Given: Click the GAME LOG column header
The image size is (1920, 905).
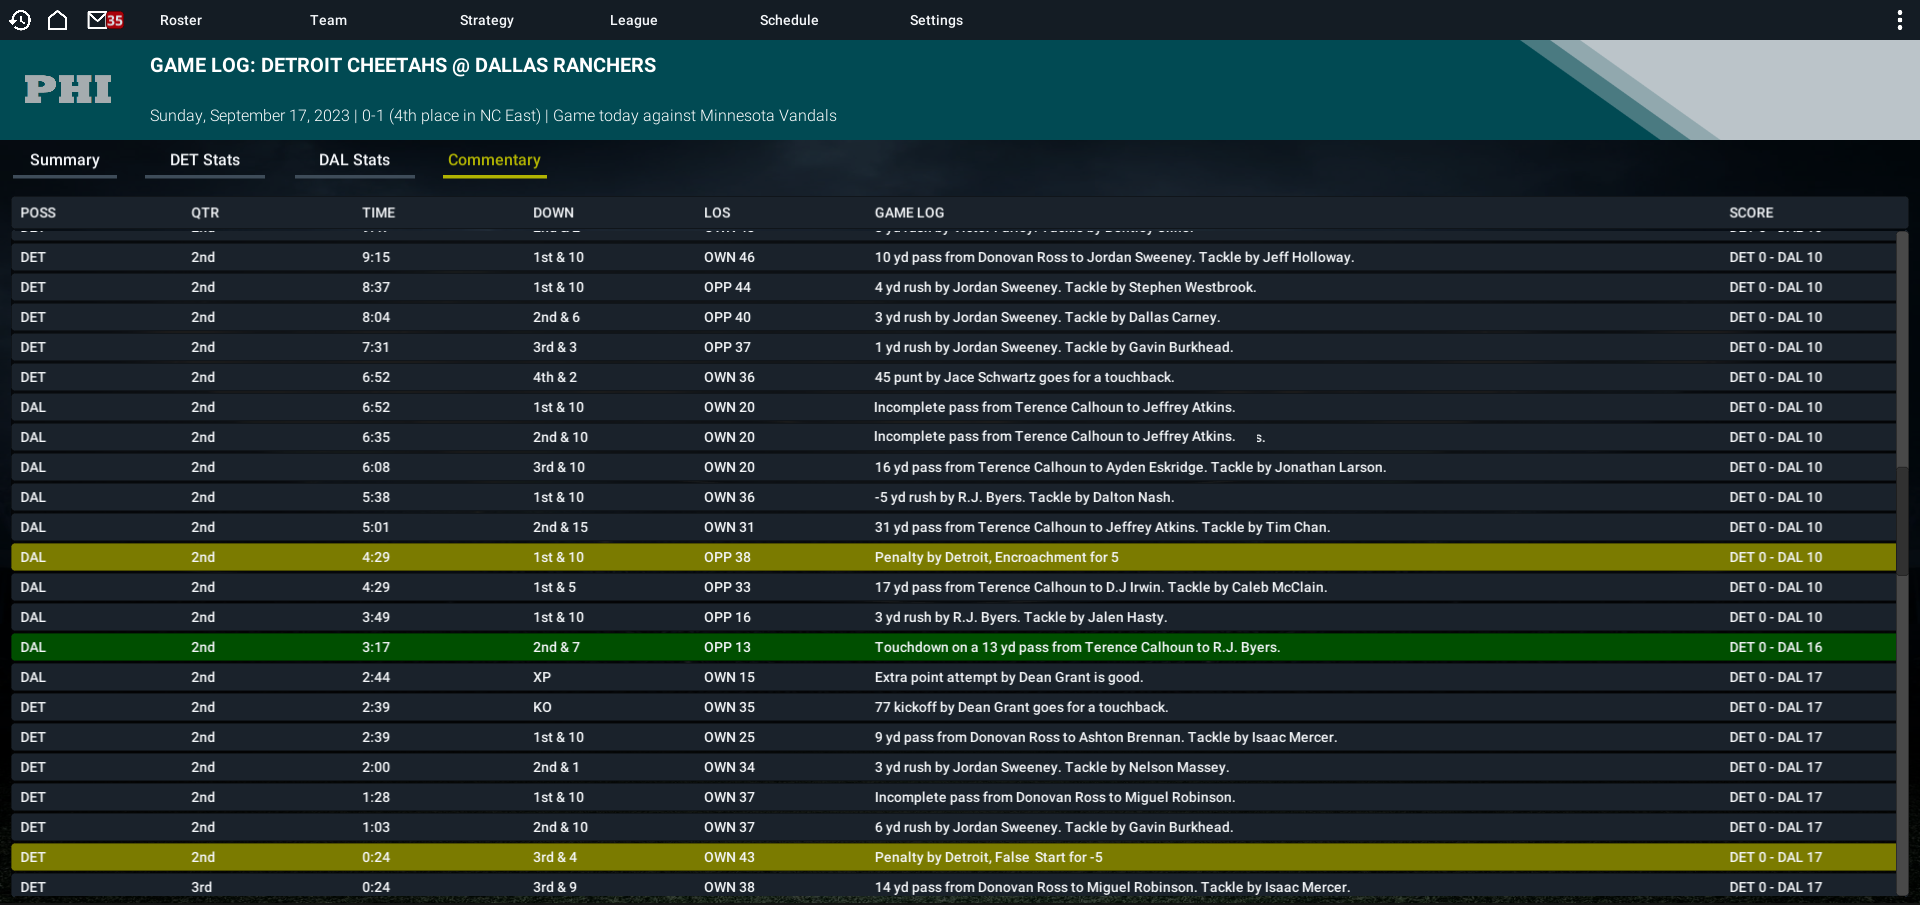Looking at the screenshot, I should [x=909, y=213].
